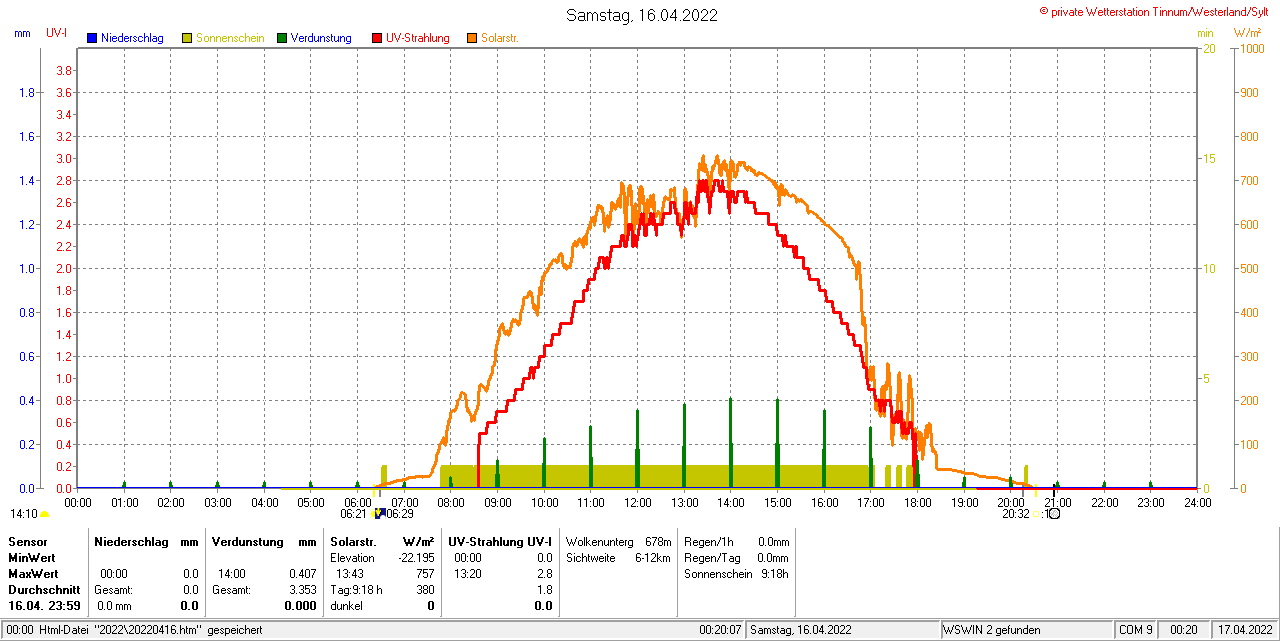This screenshot has width=1280, height=641.
Task: Click the Tag:9:18 h entry
Action: pyautogui.click(x=356, y=590)
